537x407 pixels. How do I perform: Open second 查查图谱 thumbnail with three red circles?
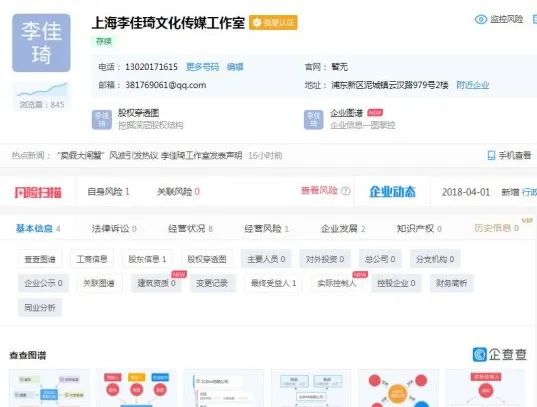pyautogui.click(x=136, y=388)
